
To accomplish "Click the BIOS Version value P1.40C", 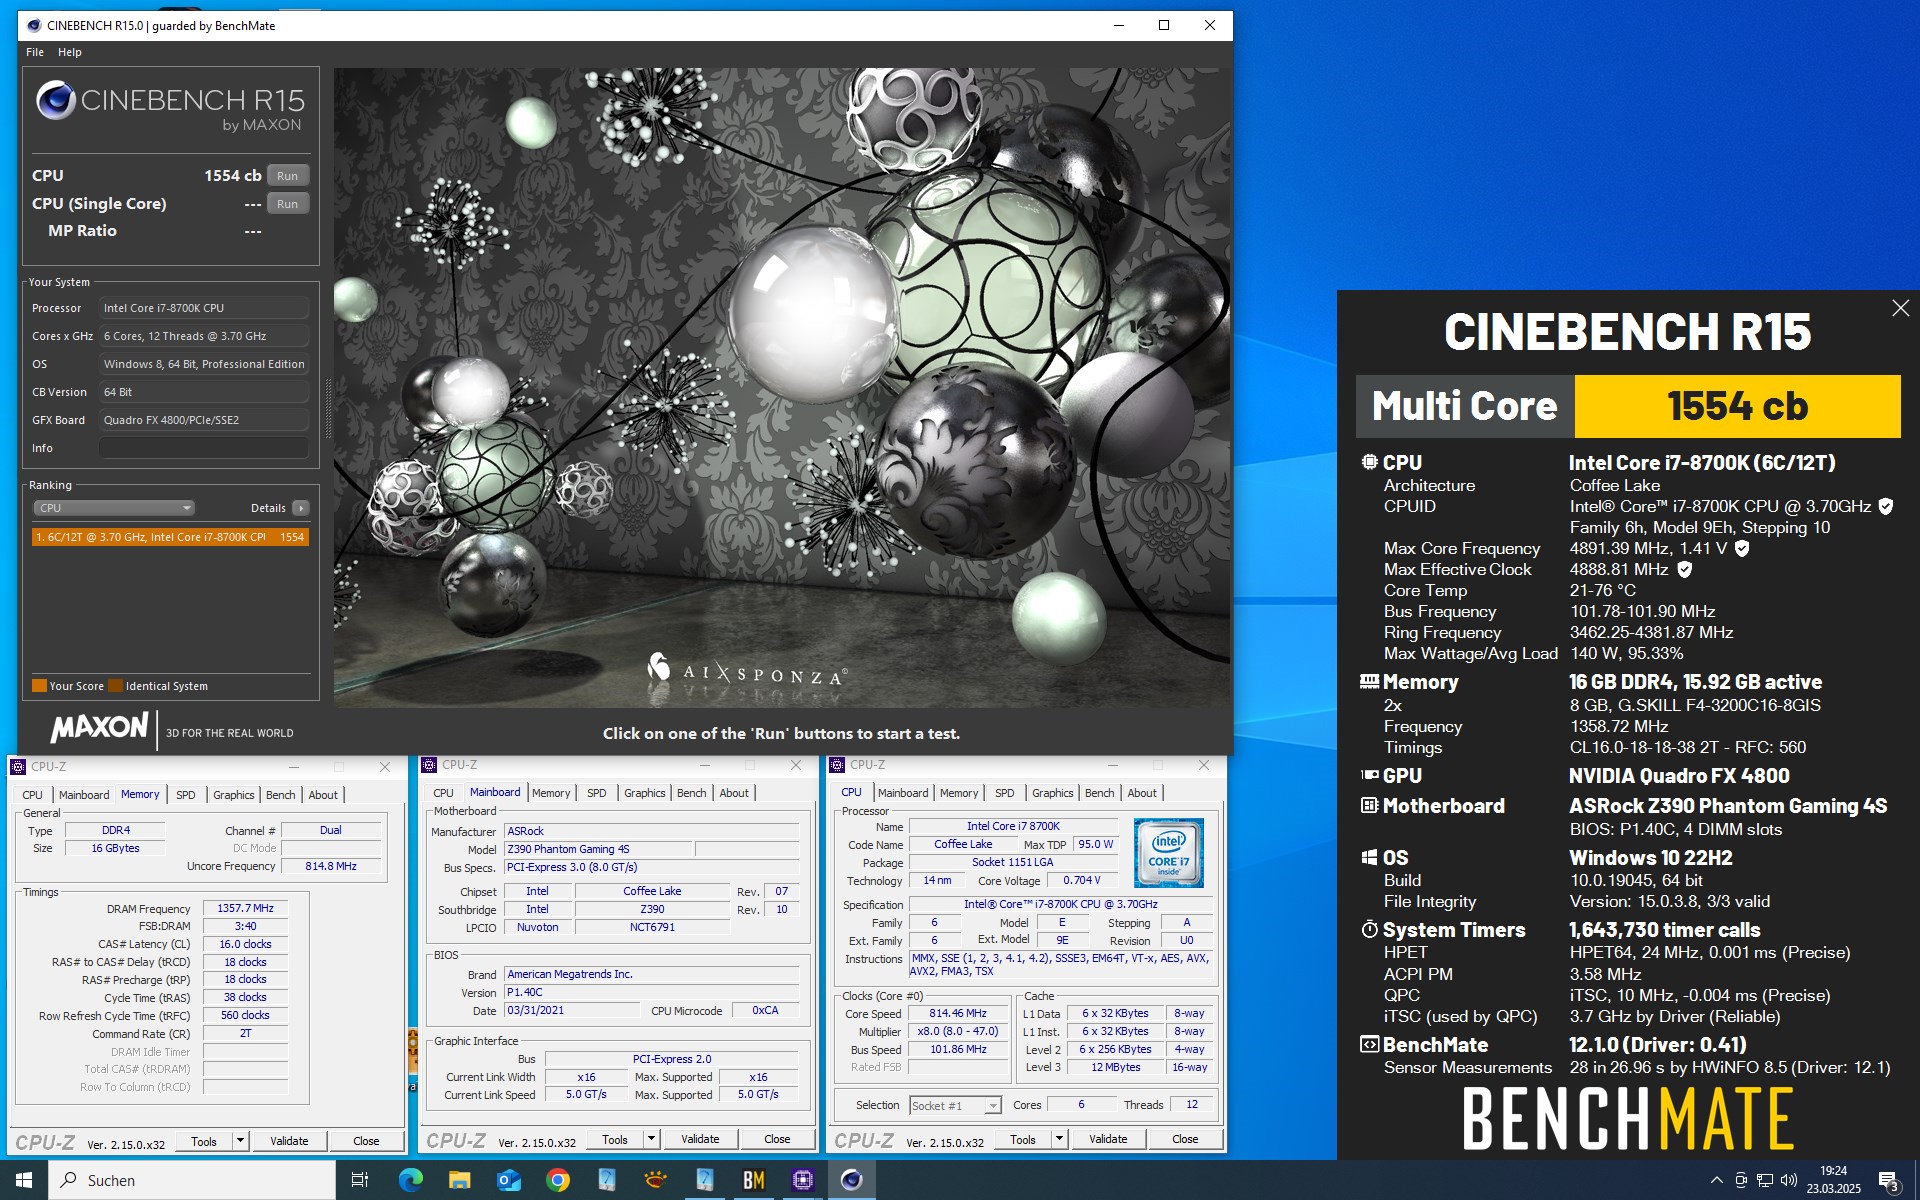I will (651, 992).
